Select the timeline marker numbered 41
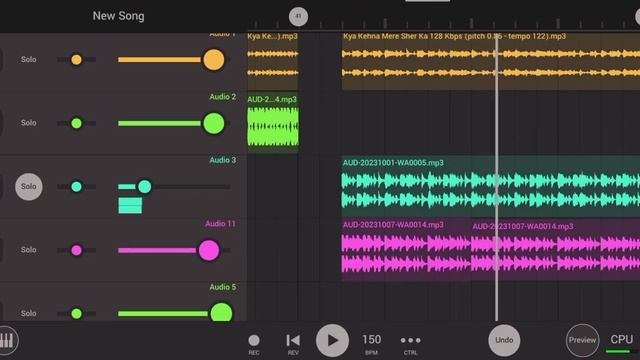Image resolution: width=640 pixels, height=360 pixels. point(298,17)
